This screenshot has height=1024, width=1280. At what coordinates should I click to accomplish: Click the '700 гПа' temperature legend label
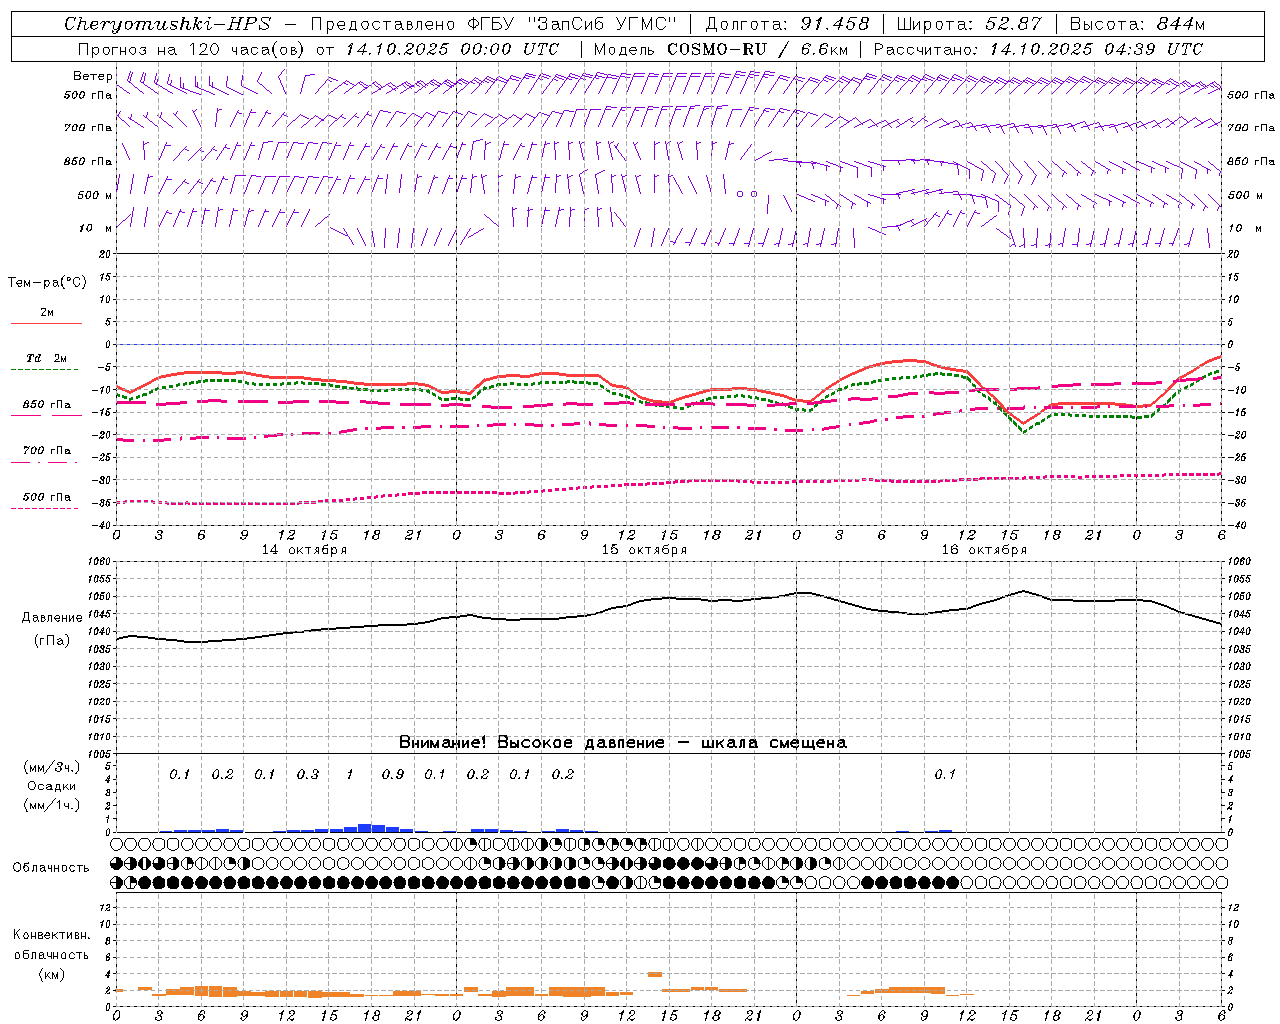pos(47,450)
